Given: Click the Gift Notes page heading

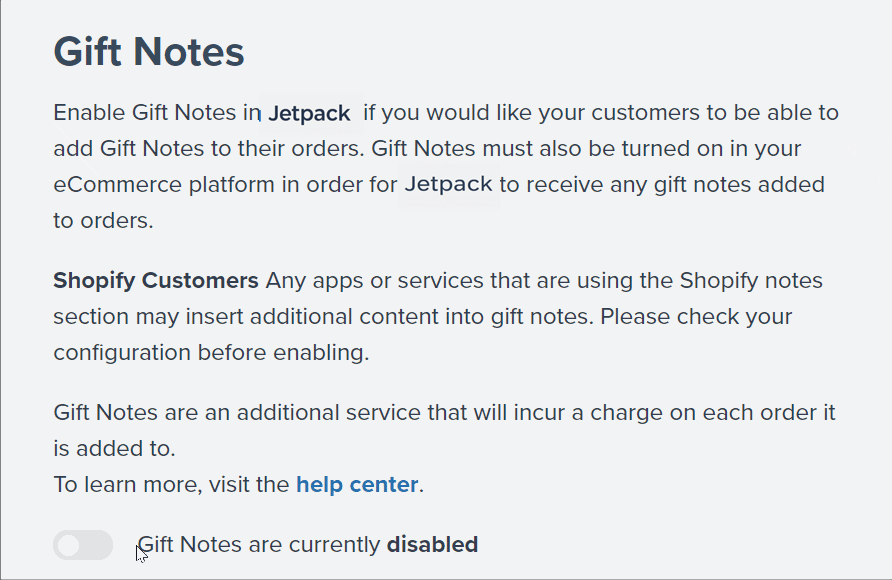Looking at the screenshot, I should click(148, 52).
